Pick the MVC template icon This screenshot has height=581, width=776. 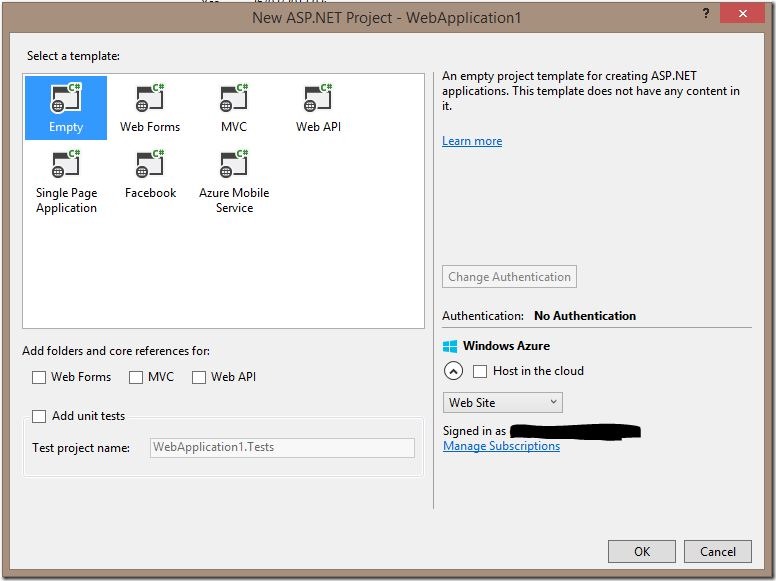tap(234, 97)
